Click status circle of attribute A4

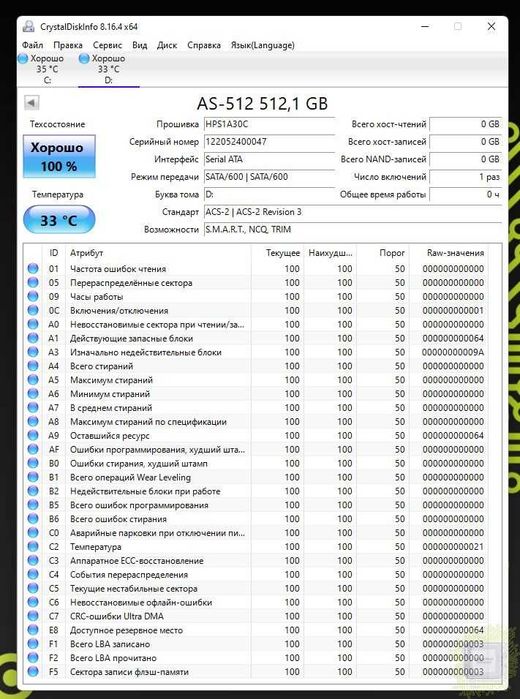33,366
